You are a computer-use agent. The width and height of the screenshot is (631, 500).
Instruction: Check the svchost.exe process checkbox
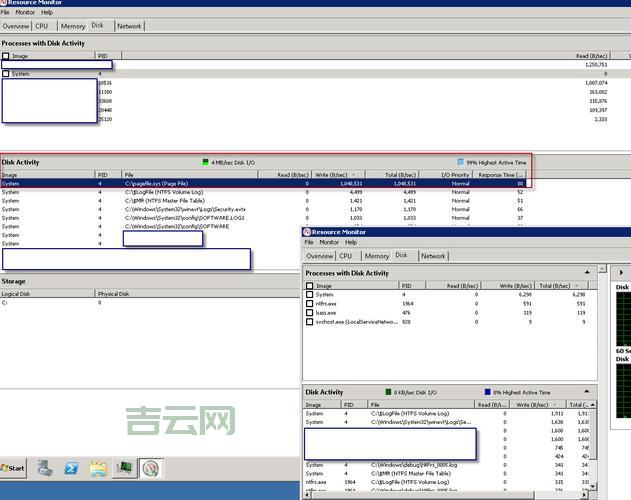309,322
